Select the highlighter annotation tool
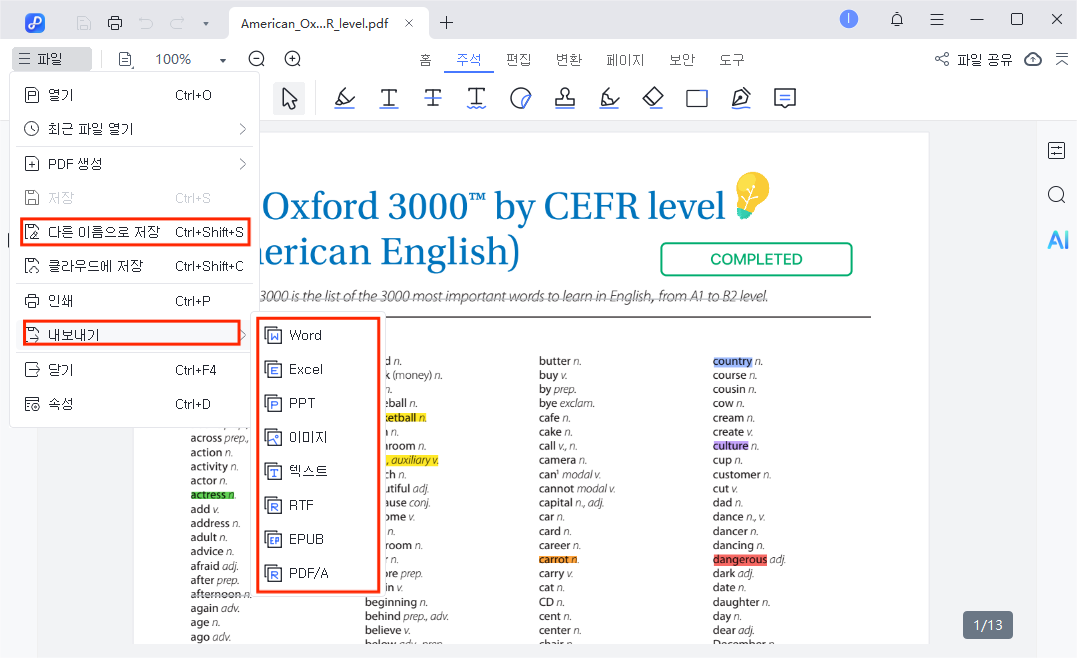This screenshot has height=658, width=1077. point(344,98)
